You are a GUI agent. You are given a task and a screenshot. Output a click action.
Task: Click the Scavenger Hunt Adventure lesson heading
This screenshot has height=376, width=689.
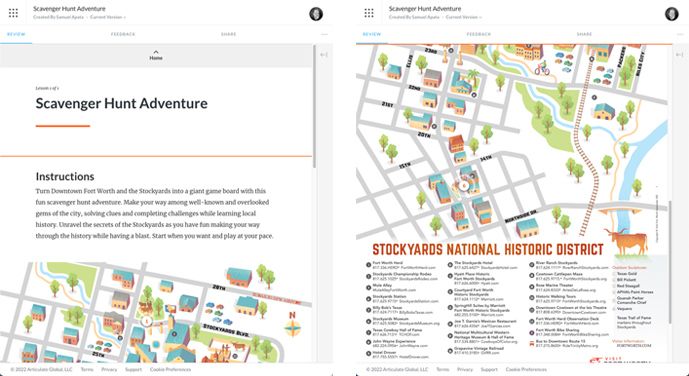pos(122,103)
